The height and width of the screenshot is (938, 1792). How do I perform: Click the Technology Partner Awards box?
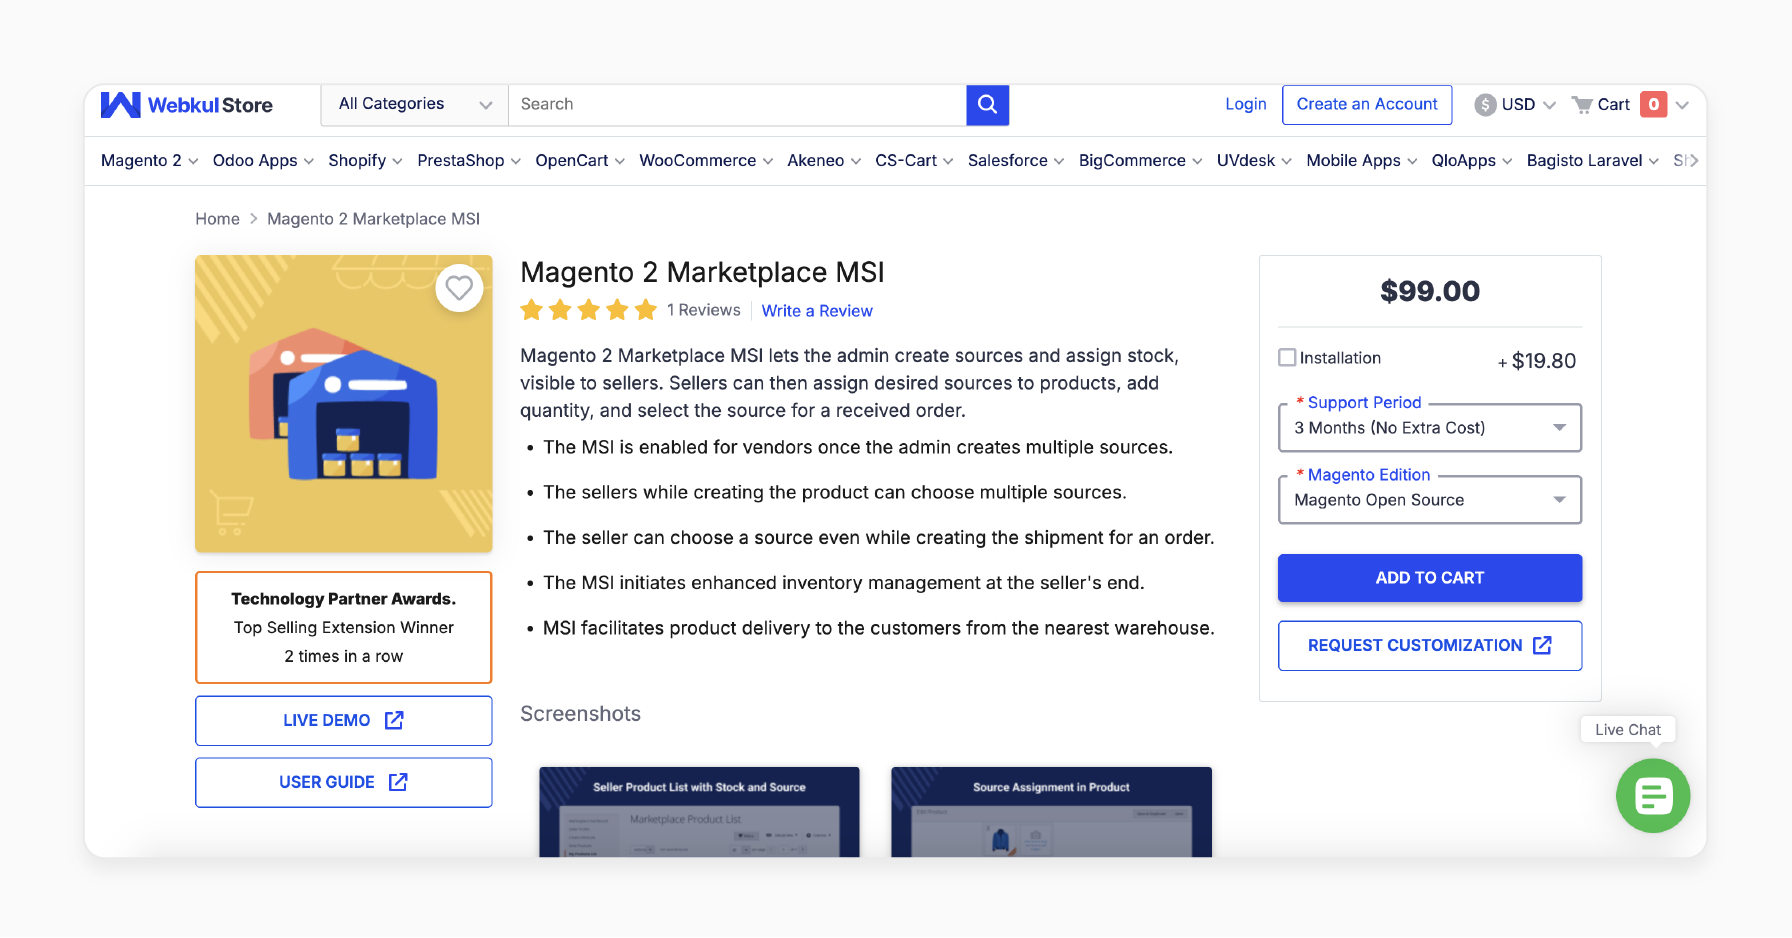343,627
